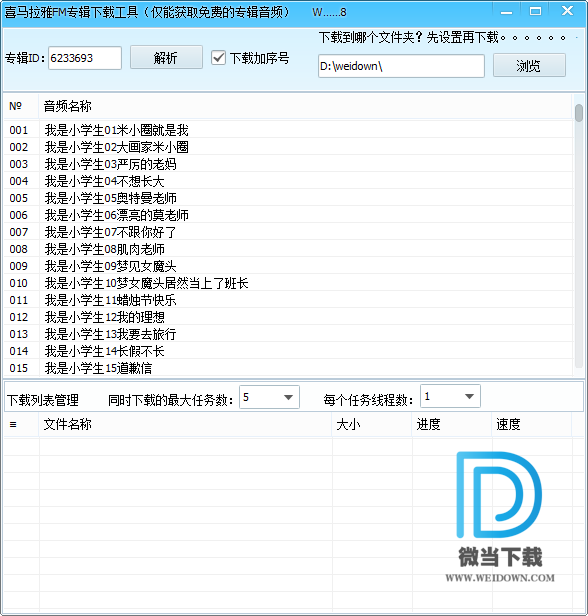Click the № column header
This screenshot has width=588, height=616.
(x=21, y=106)
